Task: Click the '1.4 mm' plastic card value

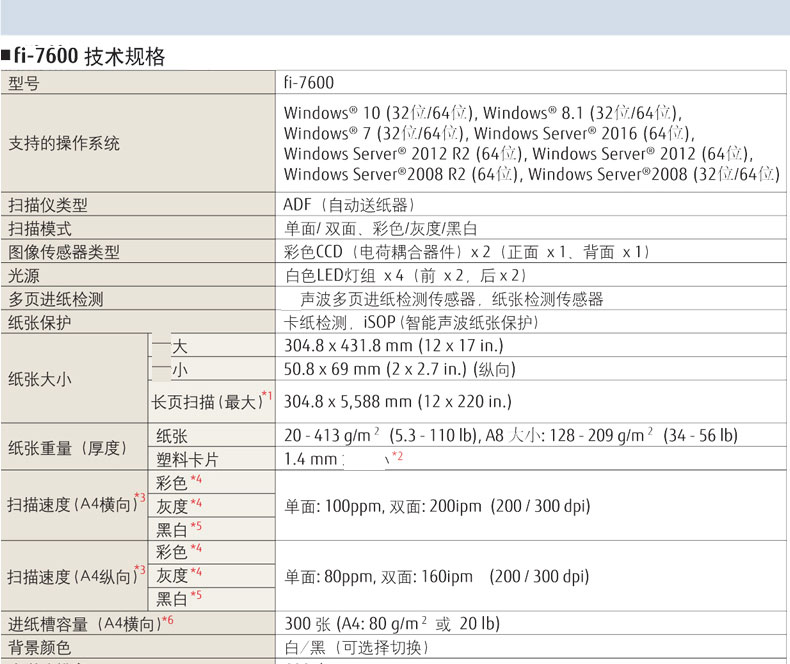Action: [310, 459]
